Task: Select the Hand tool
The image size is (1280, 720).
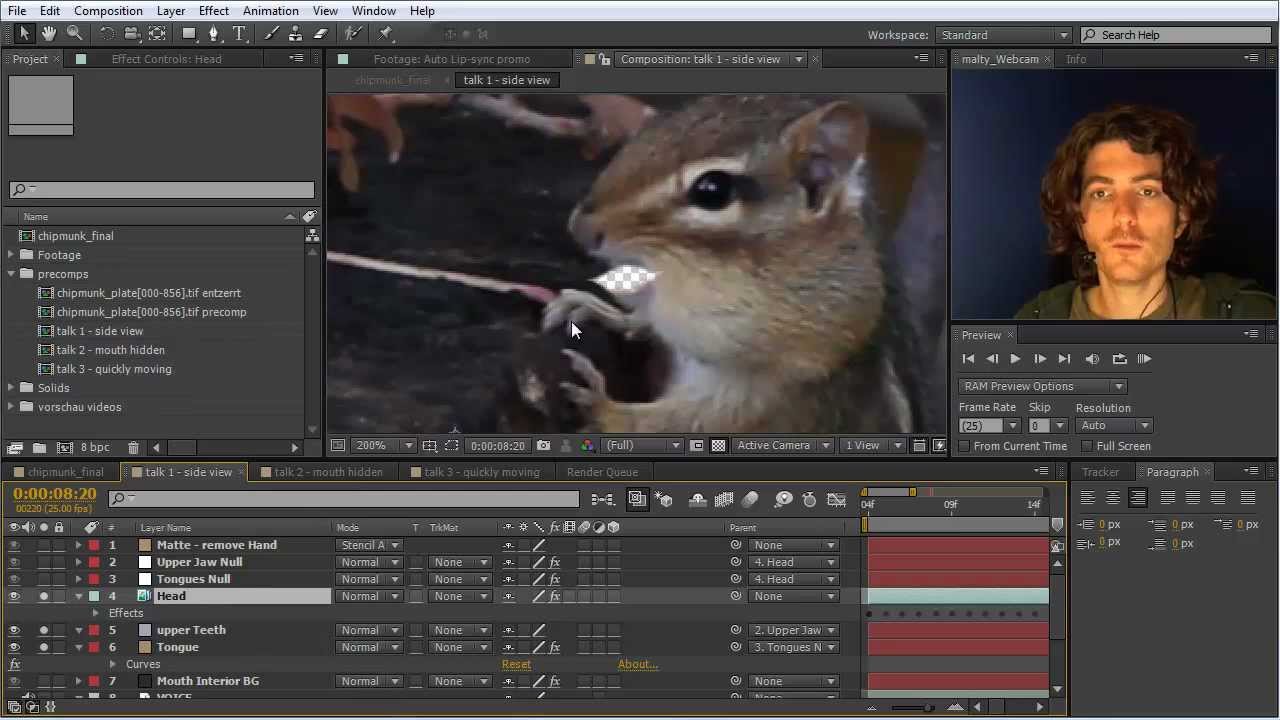Action: pyautogui.click(x=49, y=34)
